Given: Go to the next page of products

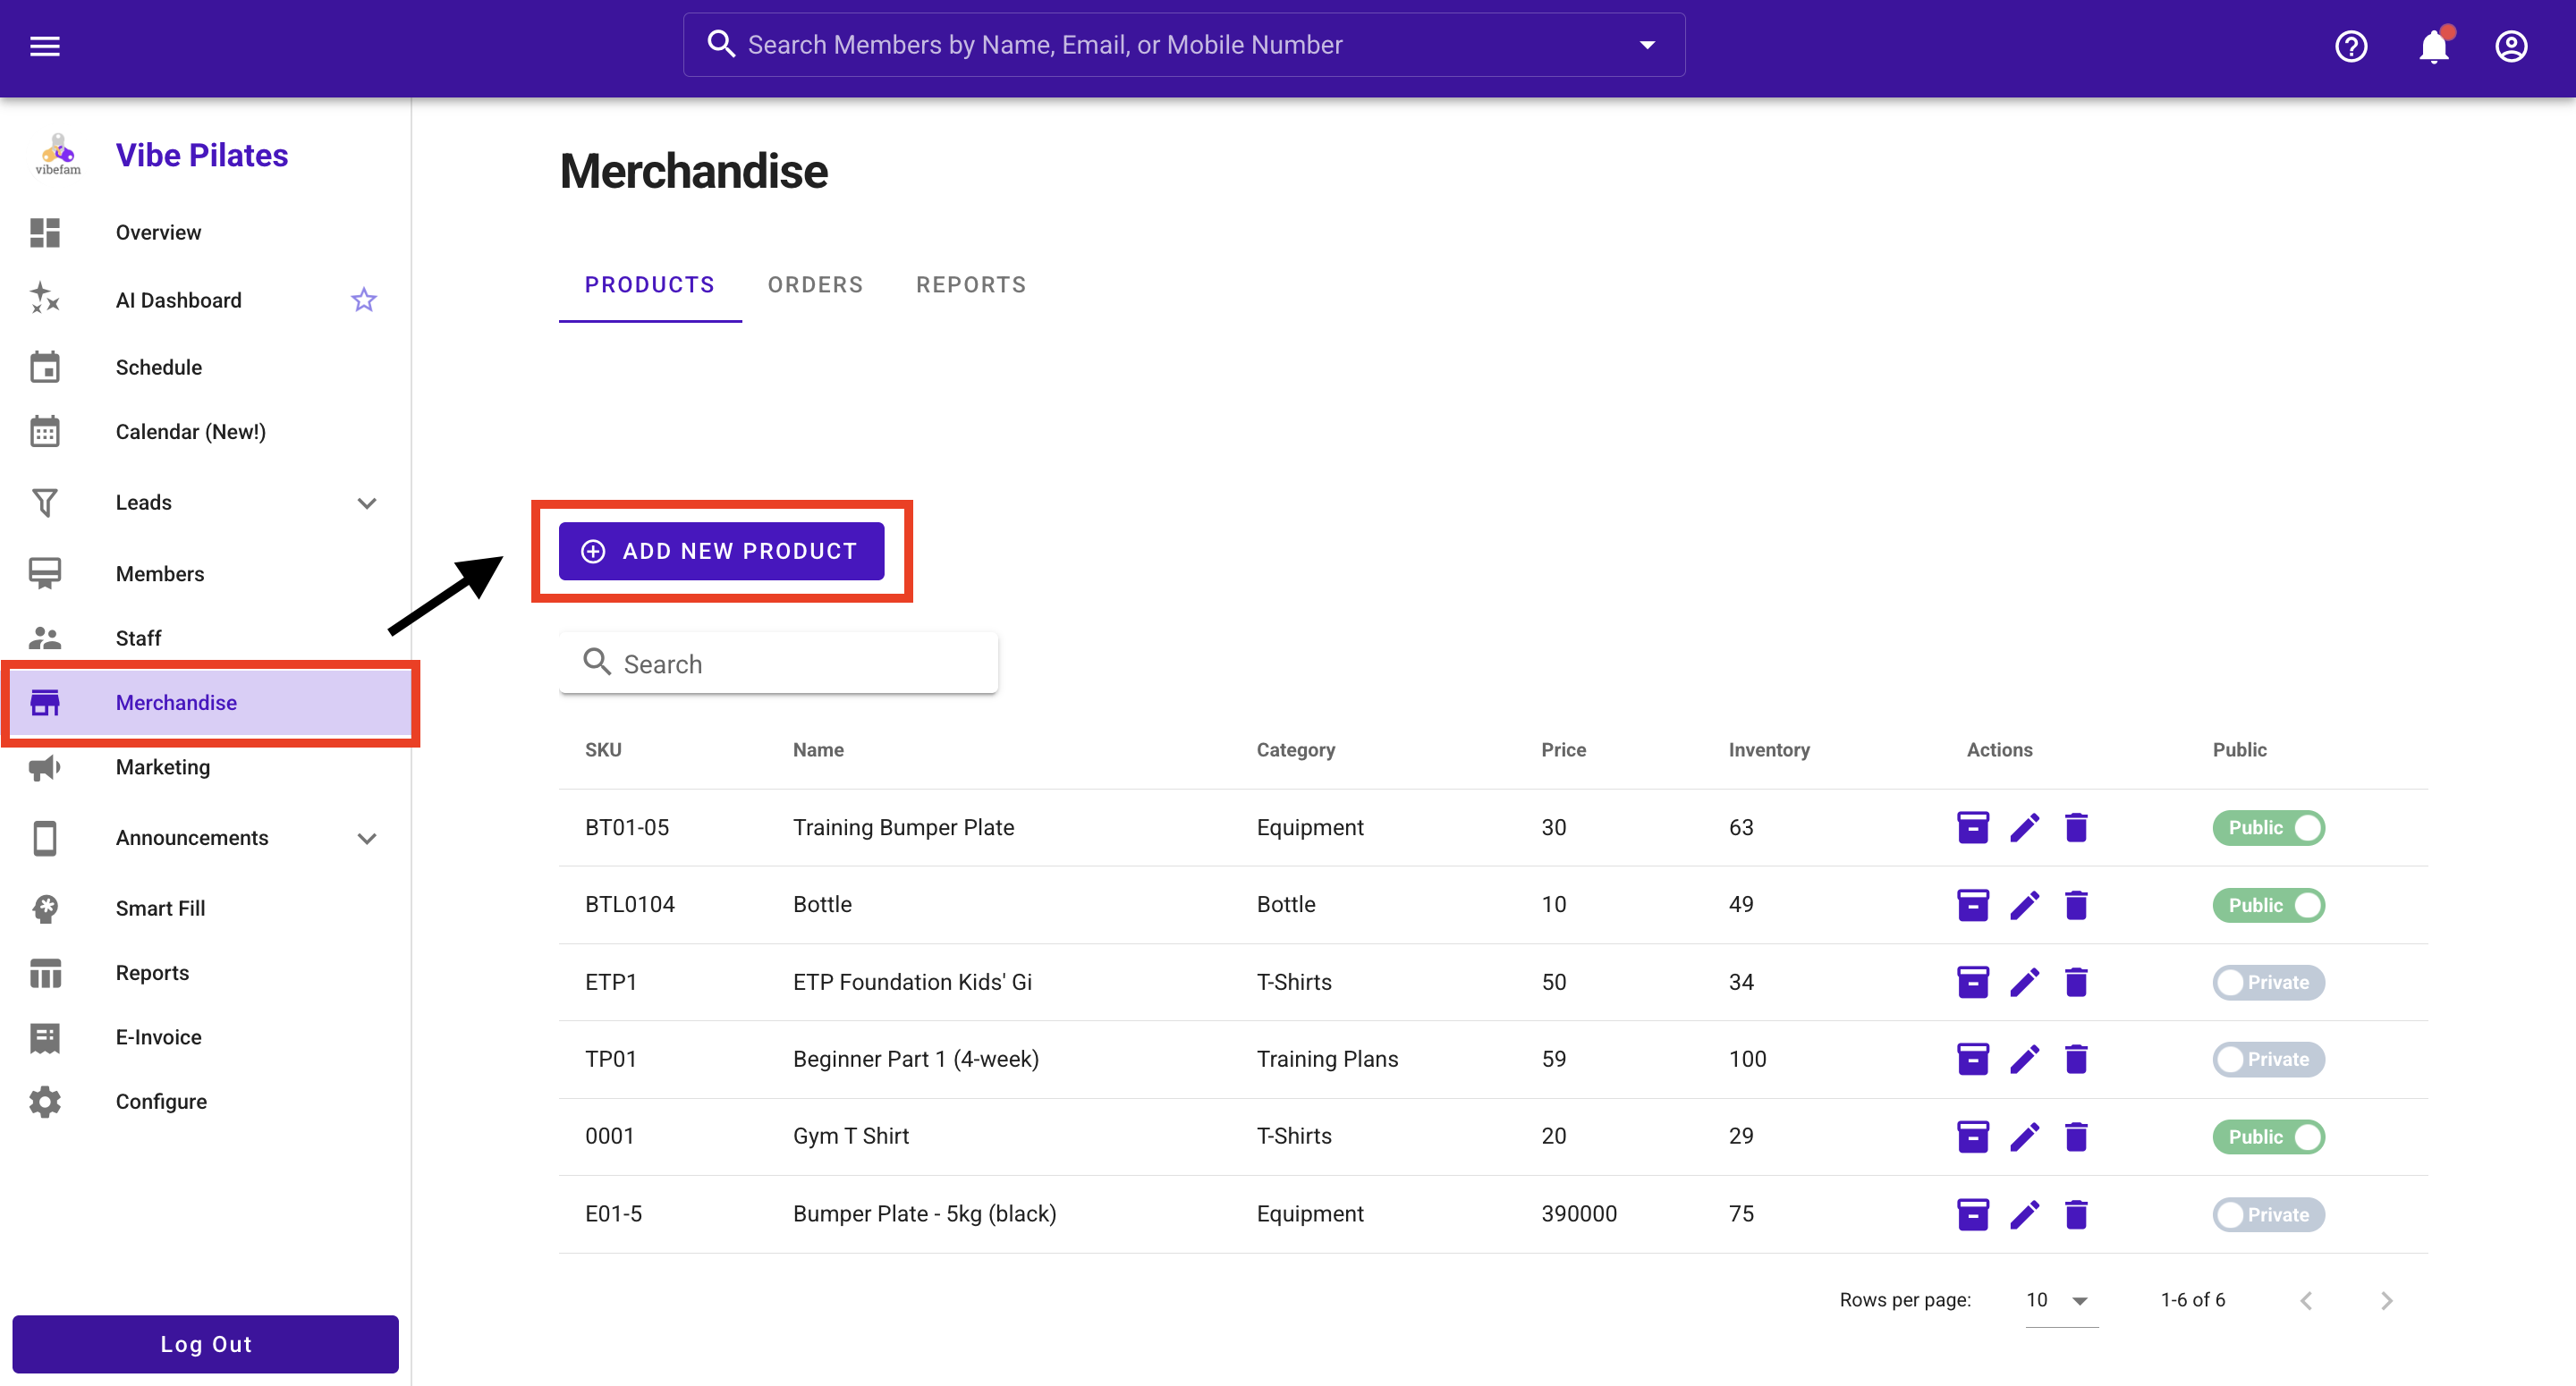Looking at the screenshot, I should [x=2387, y=1300].
